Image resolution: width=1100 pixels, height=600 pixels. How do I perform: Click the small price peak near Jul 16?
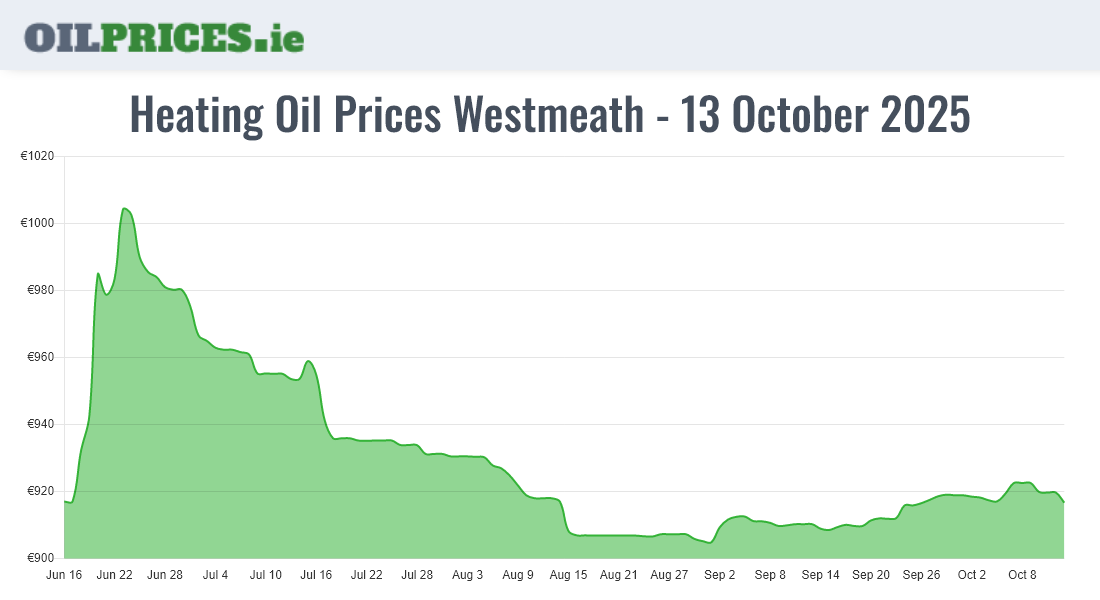(309, 361)
